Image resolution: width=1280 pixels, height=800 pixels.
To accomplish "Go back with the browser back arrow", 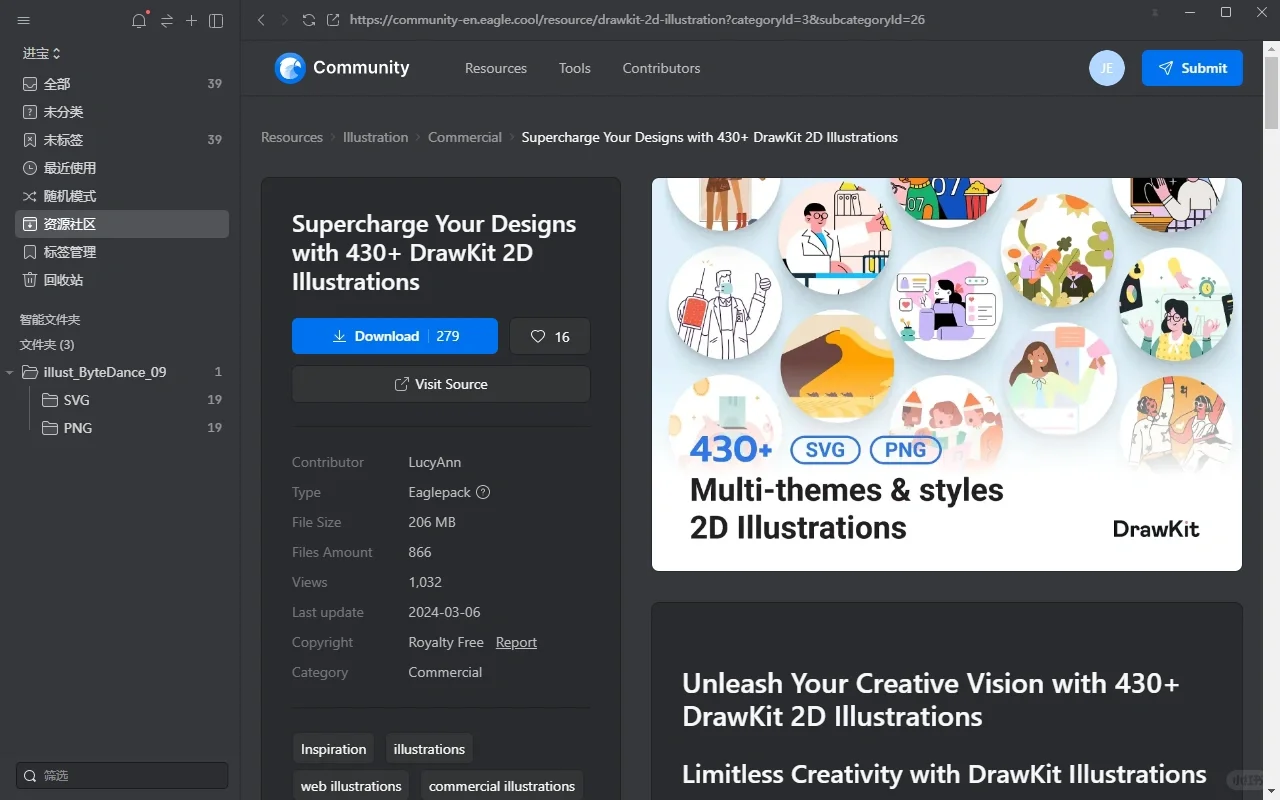I will 261,20.
